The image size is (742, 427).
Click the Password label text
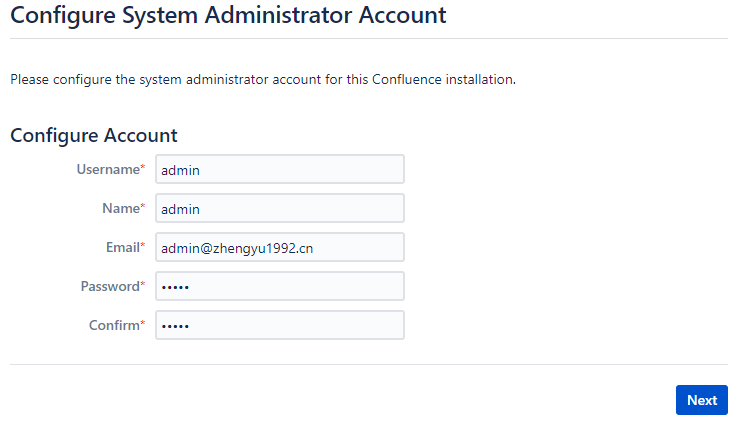click(x=110, y=286)
